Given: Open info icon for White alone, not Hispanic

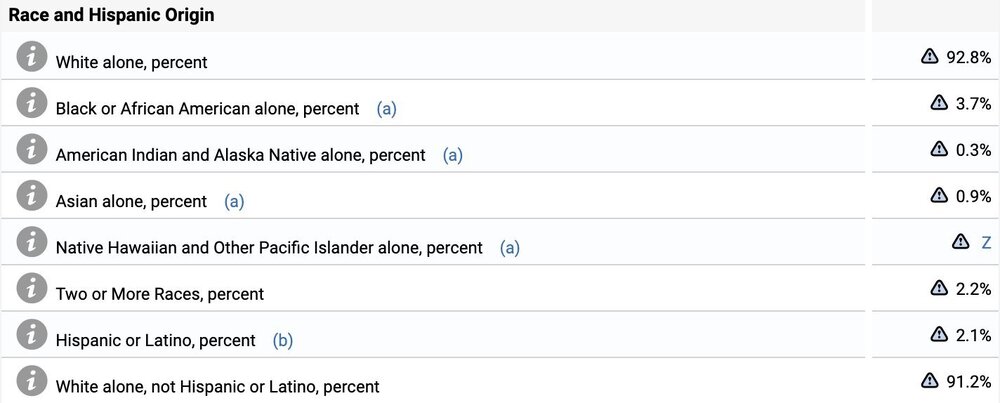Looking at the screenshot, I should point(32,382).
